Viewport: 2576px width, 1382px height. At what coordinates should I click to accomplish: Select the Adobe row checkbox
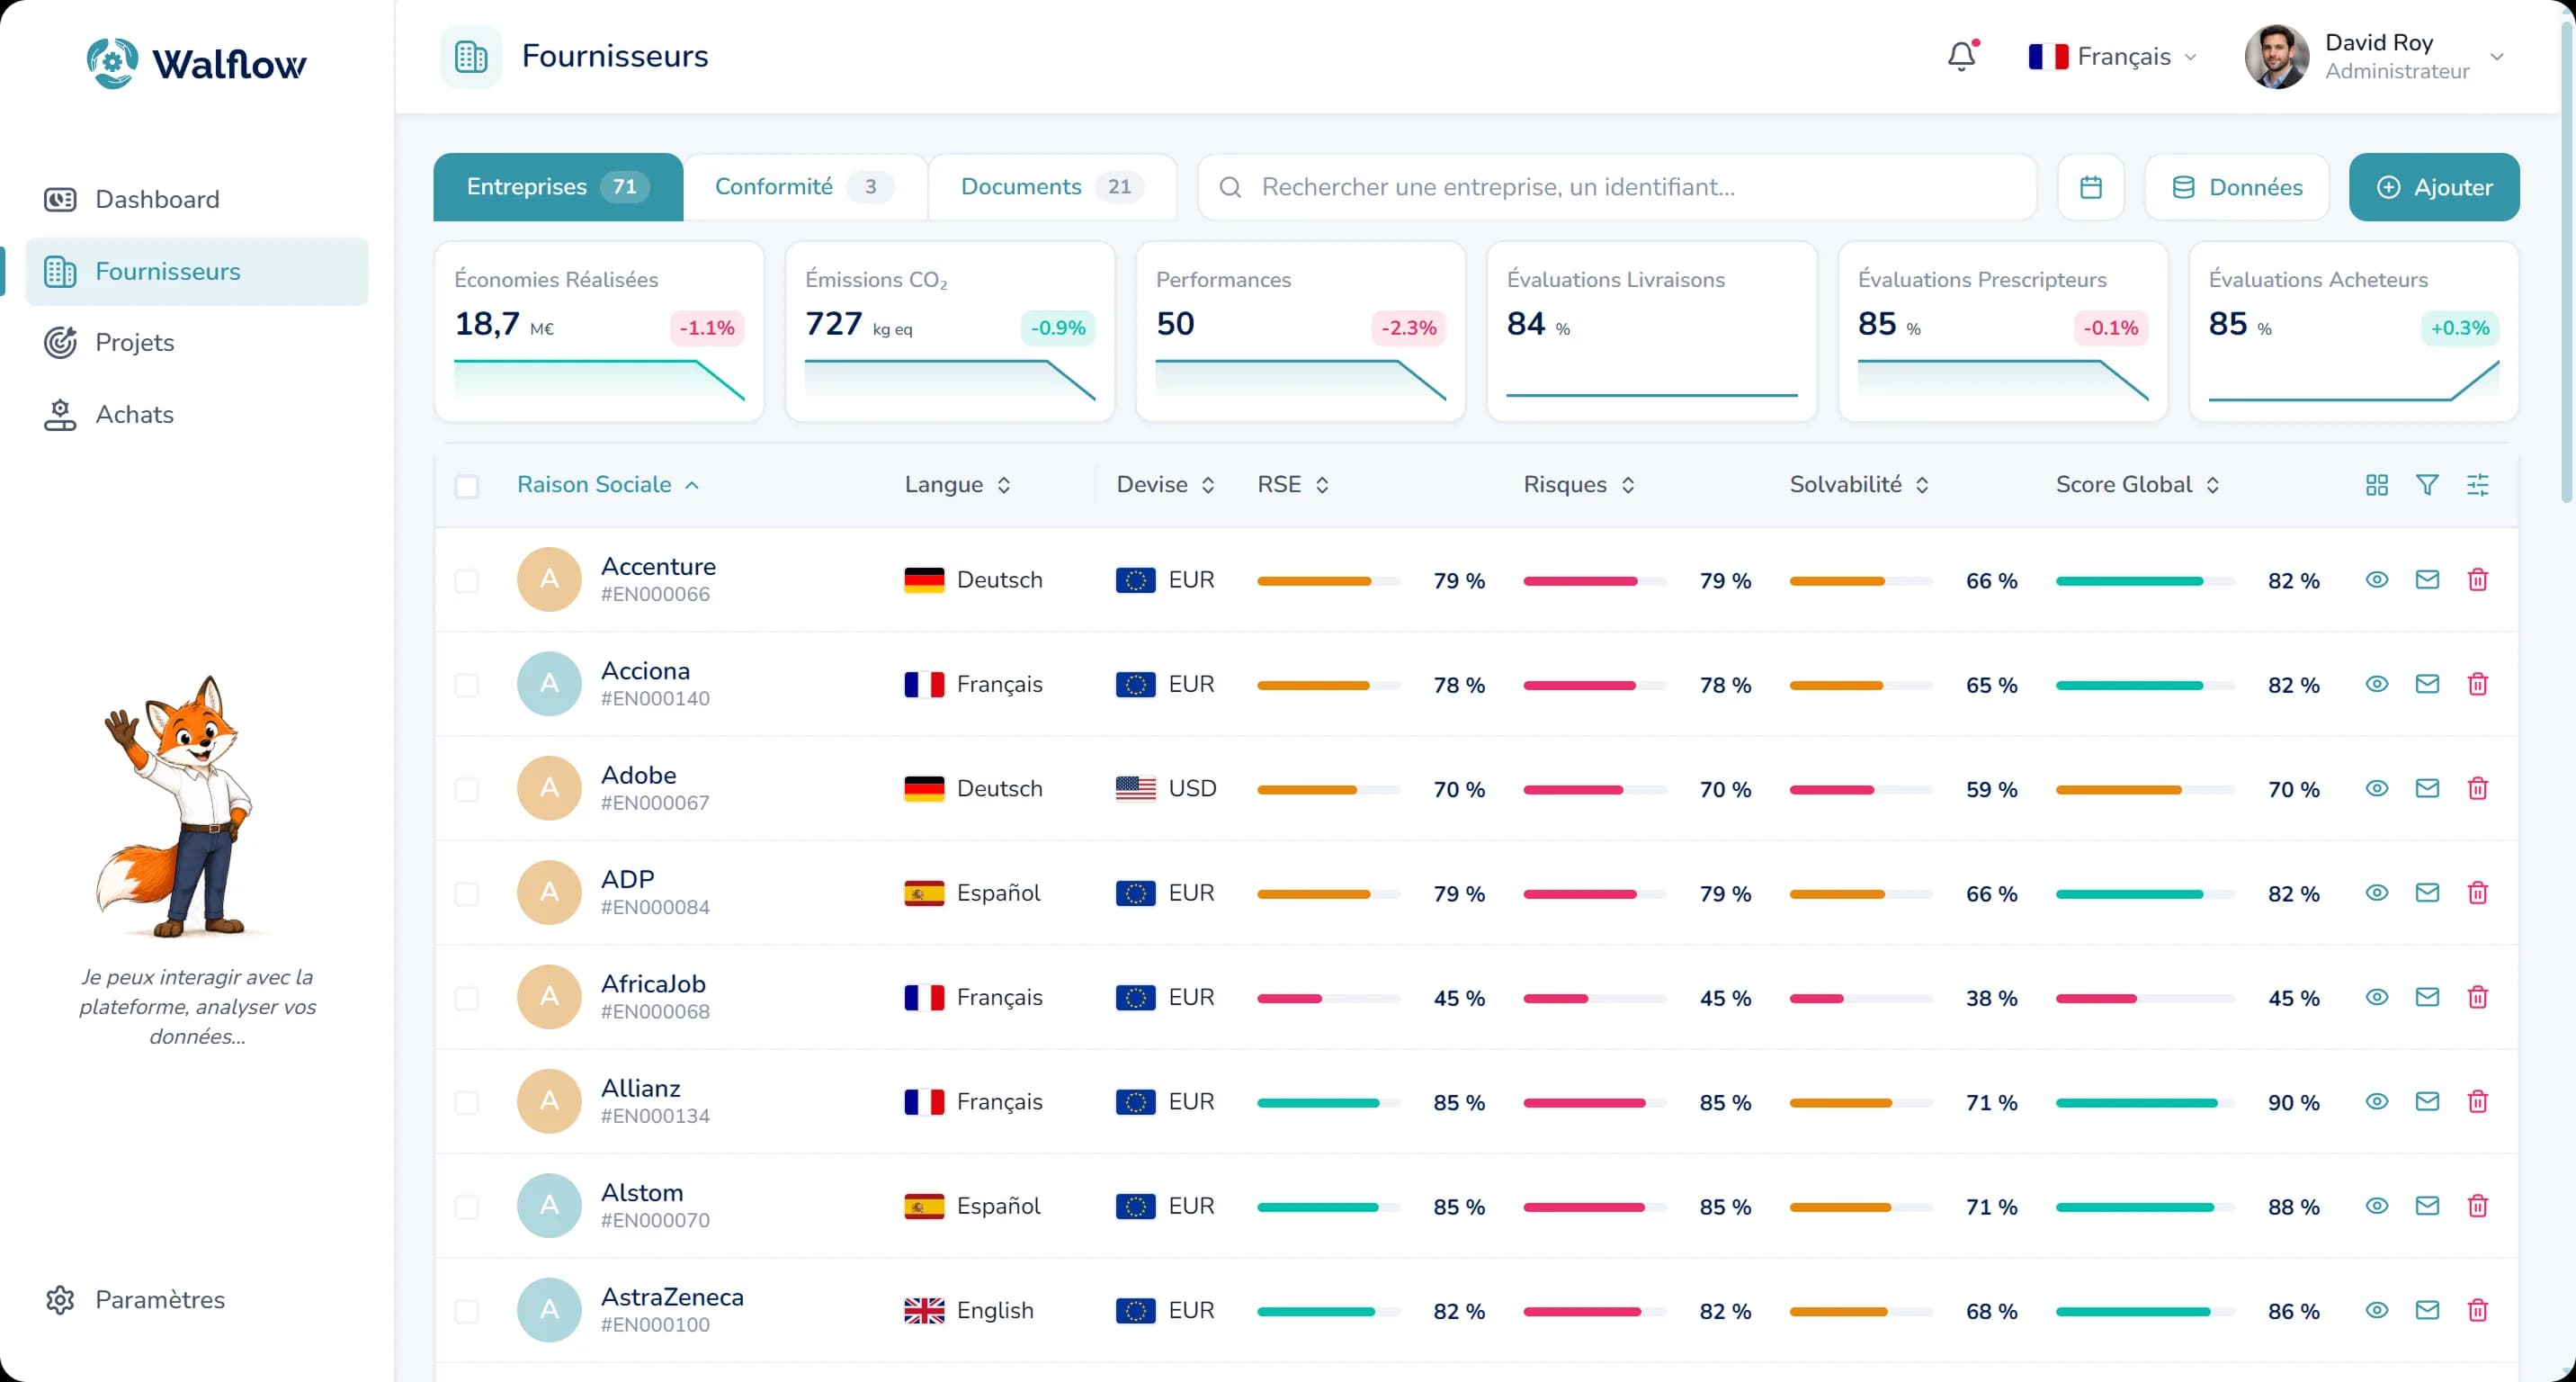[x=467, y=790]
